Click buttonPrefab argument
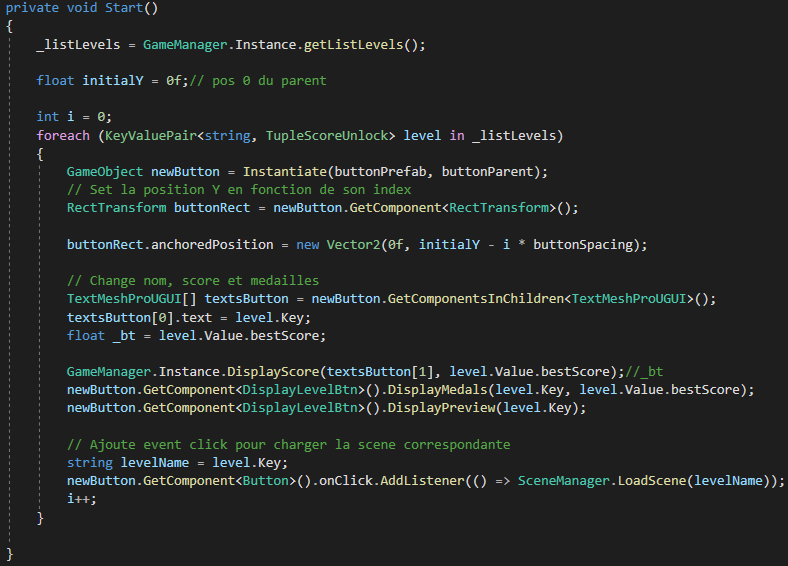 pos(380,172)
